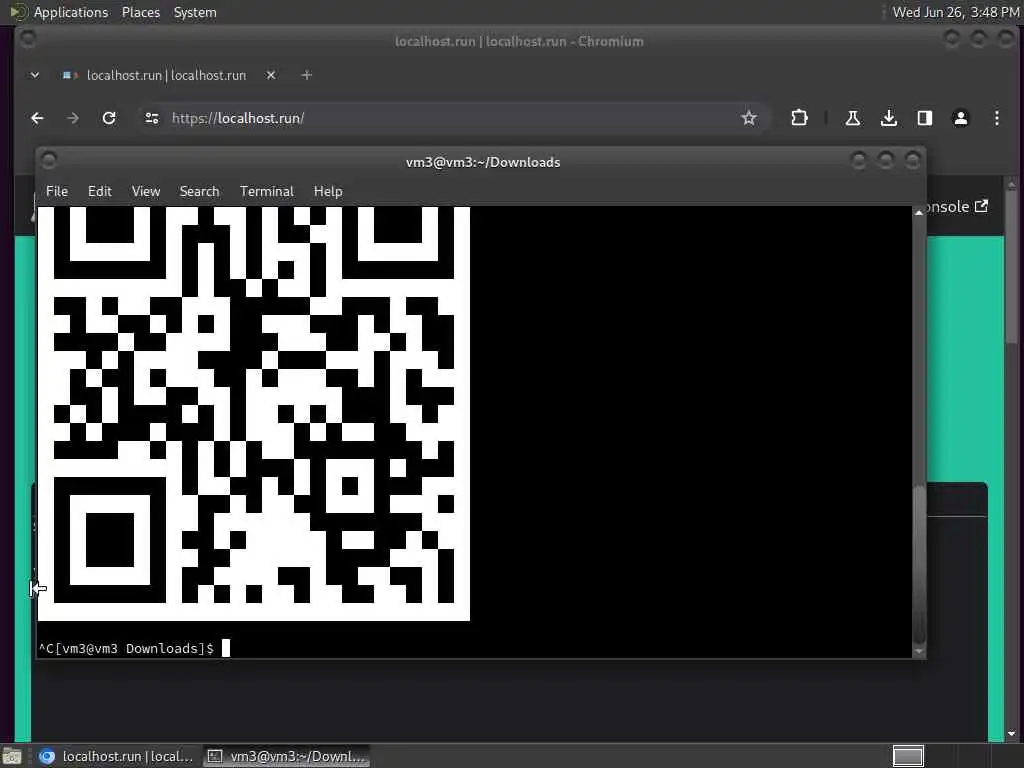Bookmark this page with the star icon
This screenshot has width=1024, height=768.
click(x=748, y=118)
